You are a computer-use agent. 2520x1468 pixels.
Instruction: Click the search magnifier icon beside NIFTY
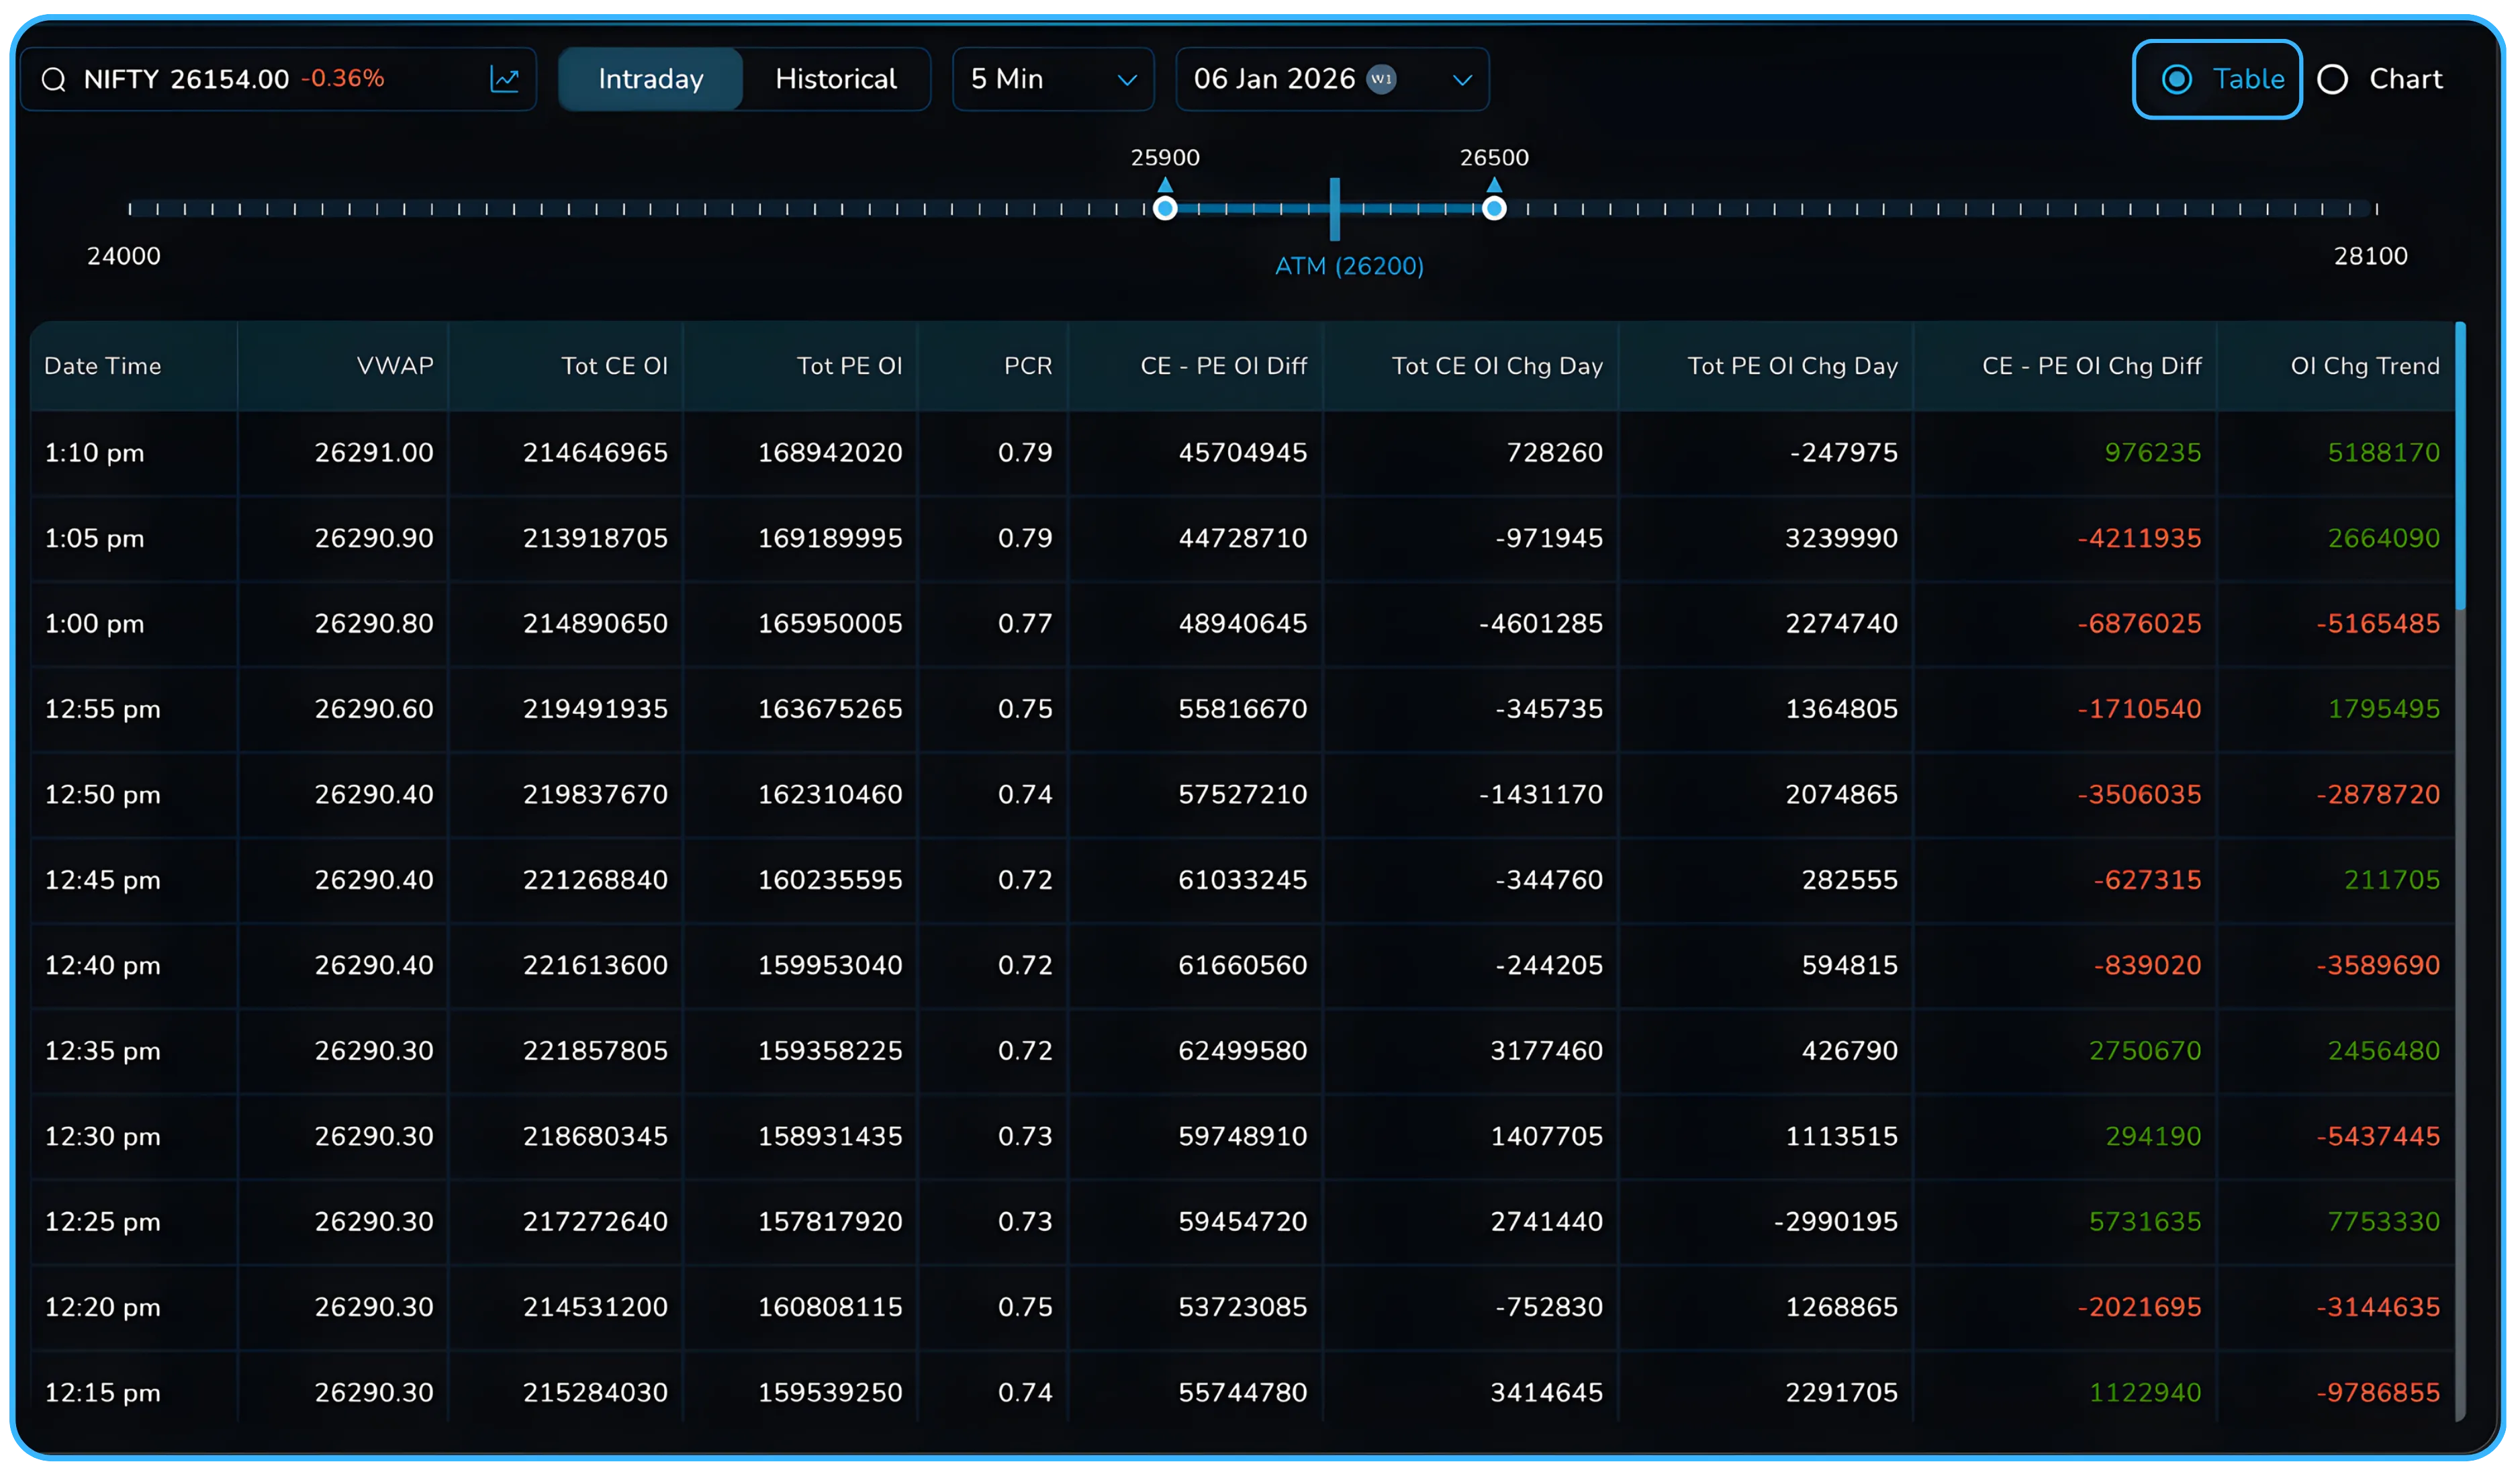(54, 80)
